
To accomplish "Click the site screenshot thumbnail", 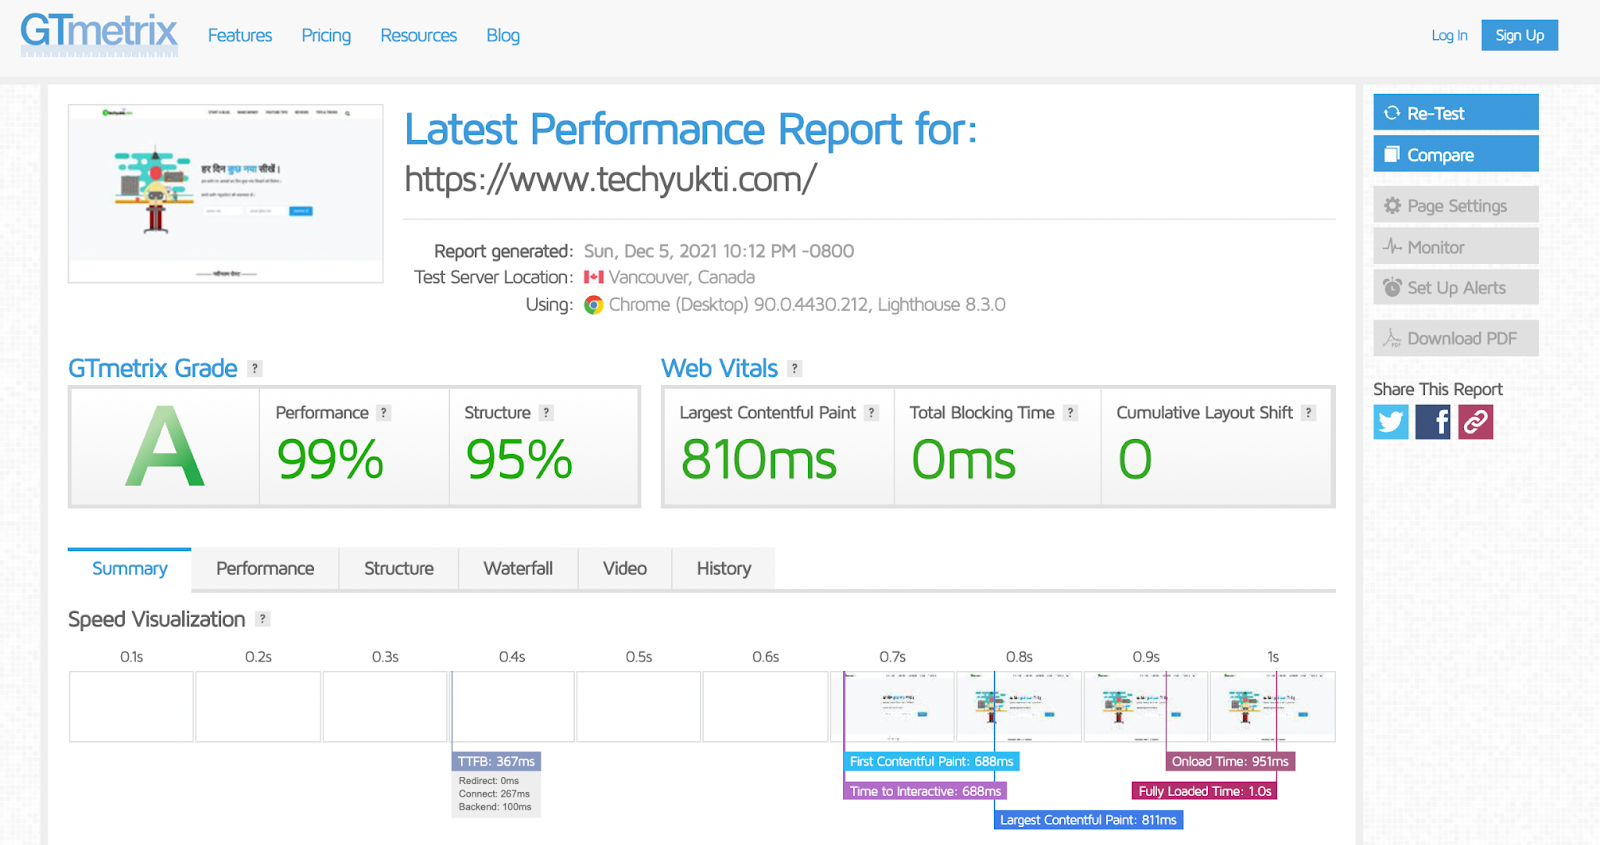I will click(x=226, y=194).
